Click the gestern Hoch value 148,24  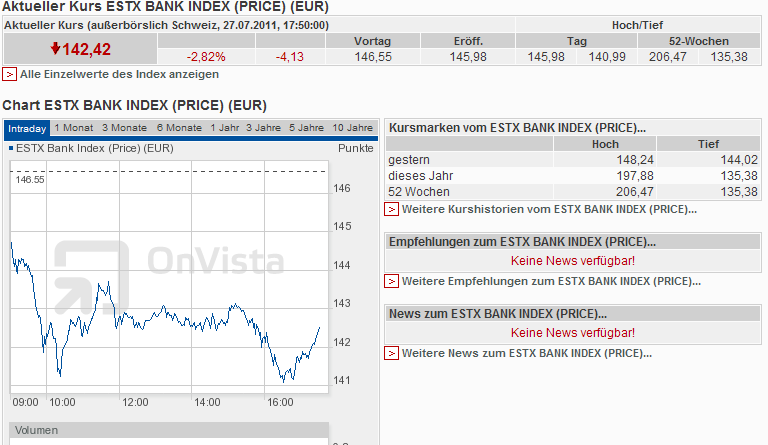pyautogui.click(x=635, y=160)
